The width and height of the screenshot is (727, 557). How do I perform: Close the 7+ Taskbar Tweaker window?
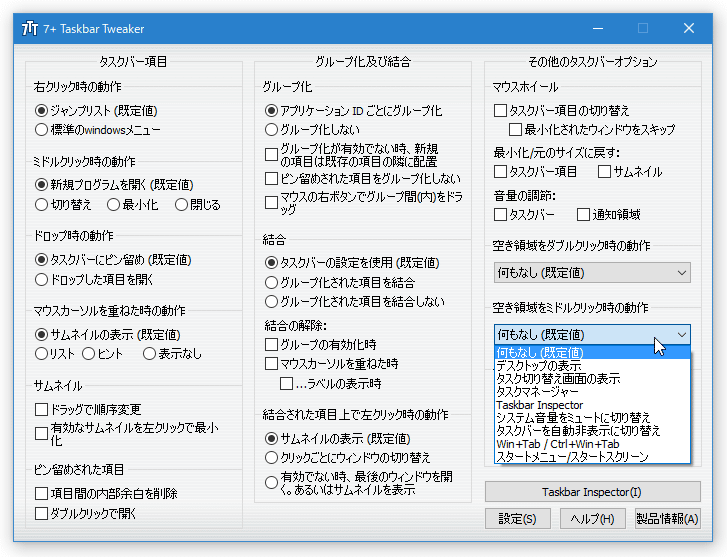[689, 28]
